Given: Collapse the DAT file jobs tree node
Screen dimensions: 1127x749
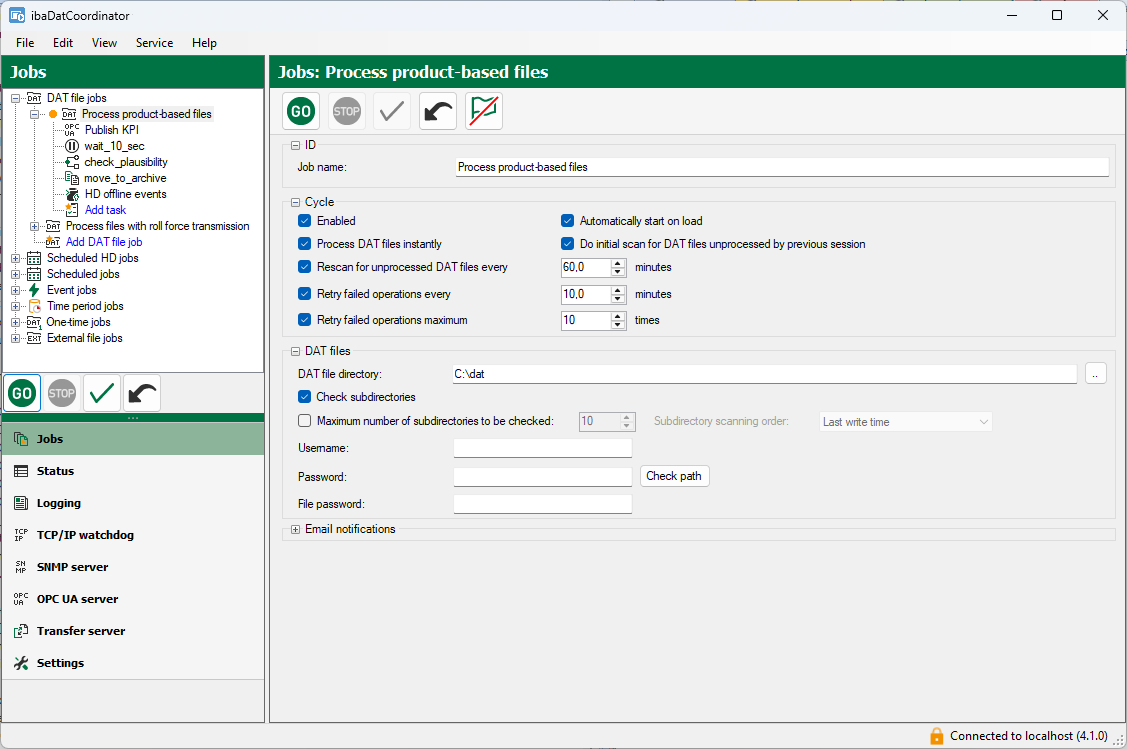Looking at the screenshot, I should pyautogui.click(x=15, y=98).
